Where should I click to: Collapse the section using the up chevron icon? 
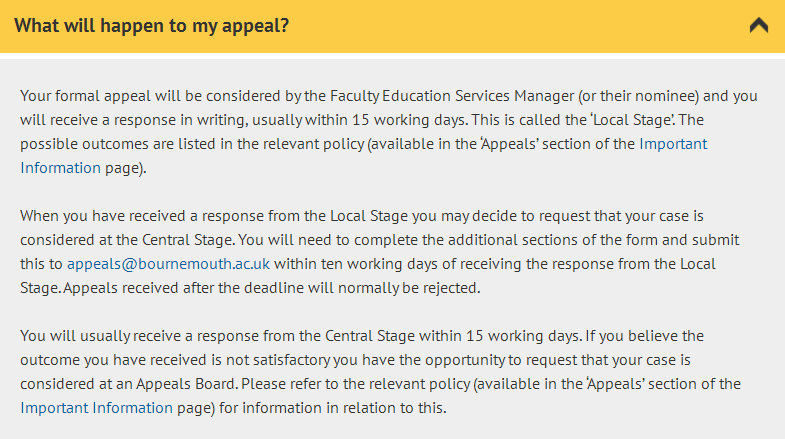[758, 25]
